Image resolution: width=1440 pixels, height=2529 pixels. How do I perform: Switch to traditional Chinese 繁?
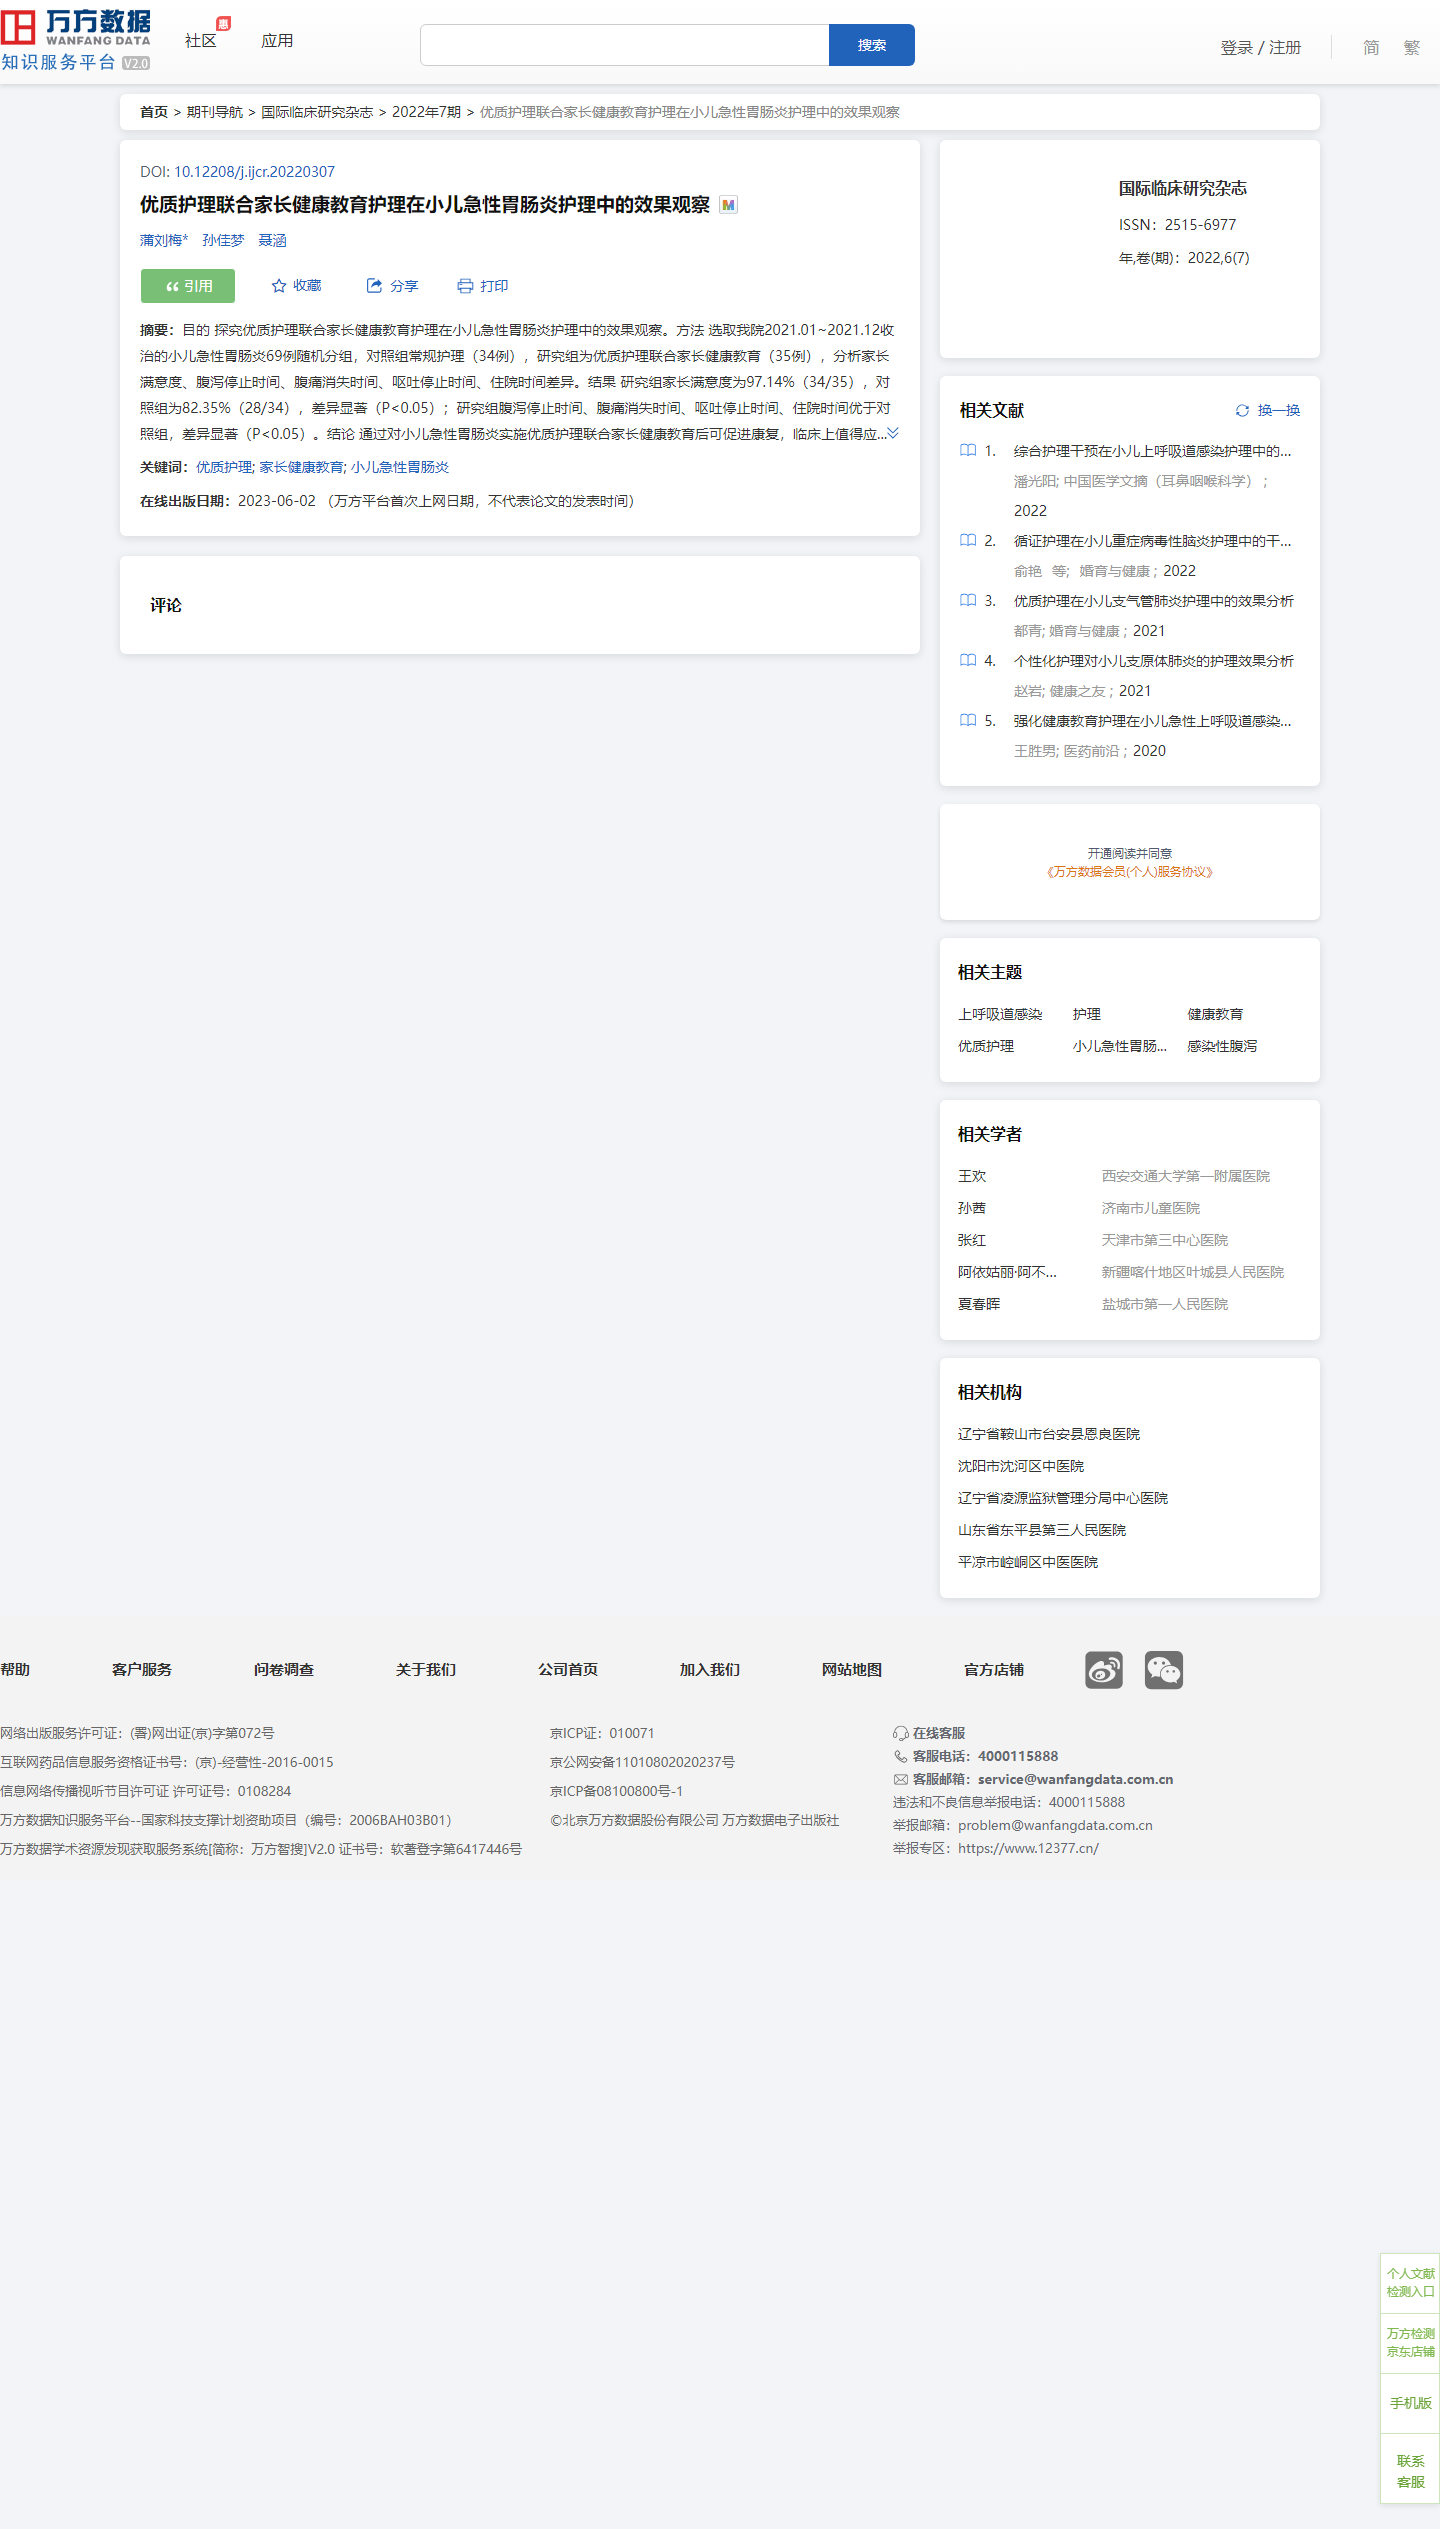pyautogui.click(x=1411, y=47)
